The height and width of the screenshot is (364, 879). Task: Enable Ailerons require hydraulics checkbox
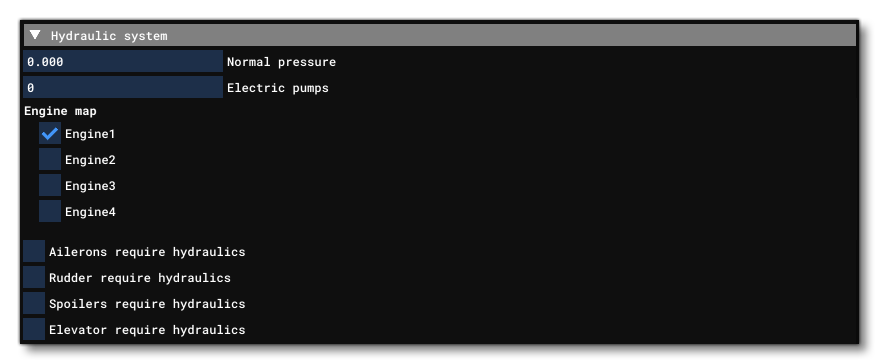(x=34, y=251)
